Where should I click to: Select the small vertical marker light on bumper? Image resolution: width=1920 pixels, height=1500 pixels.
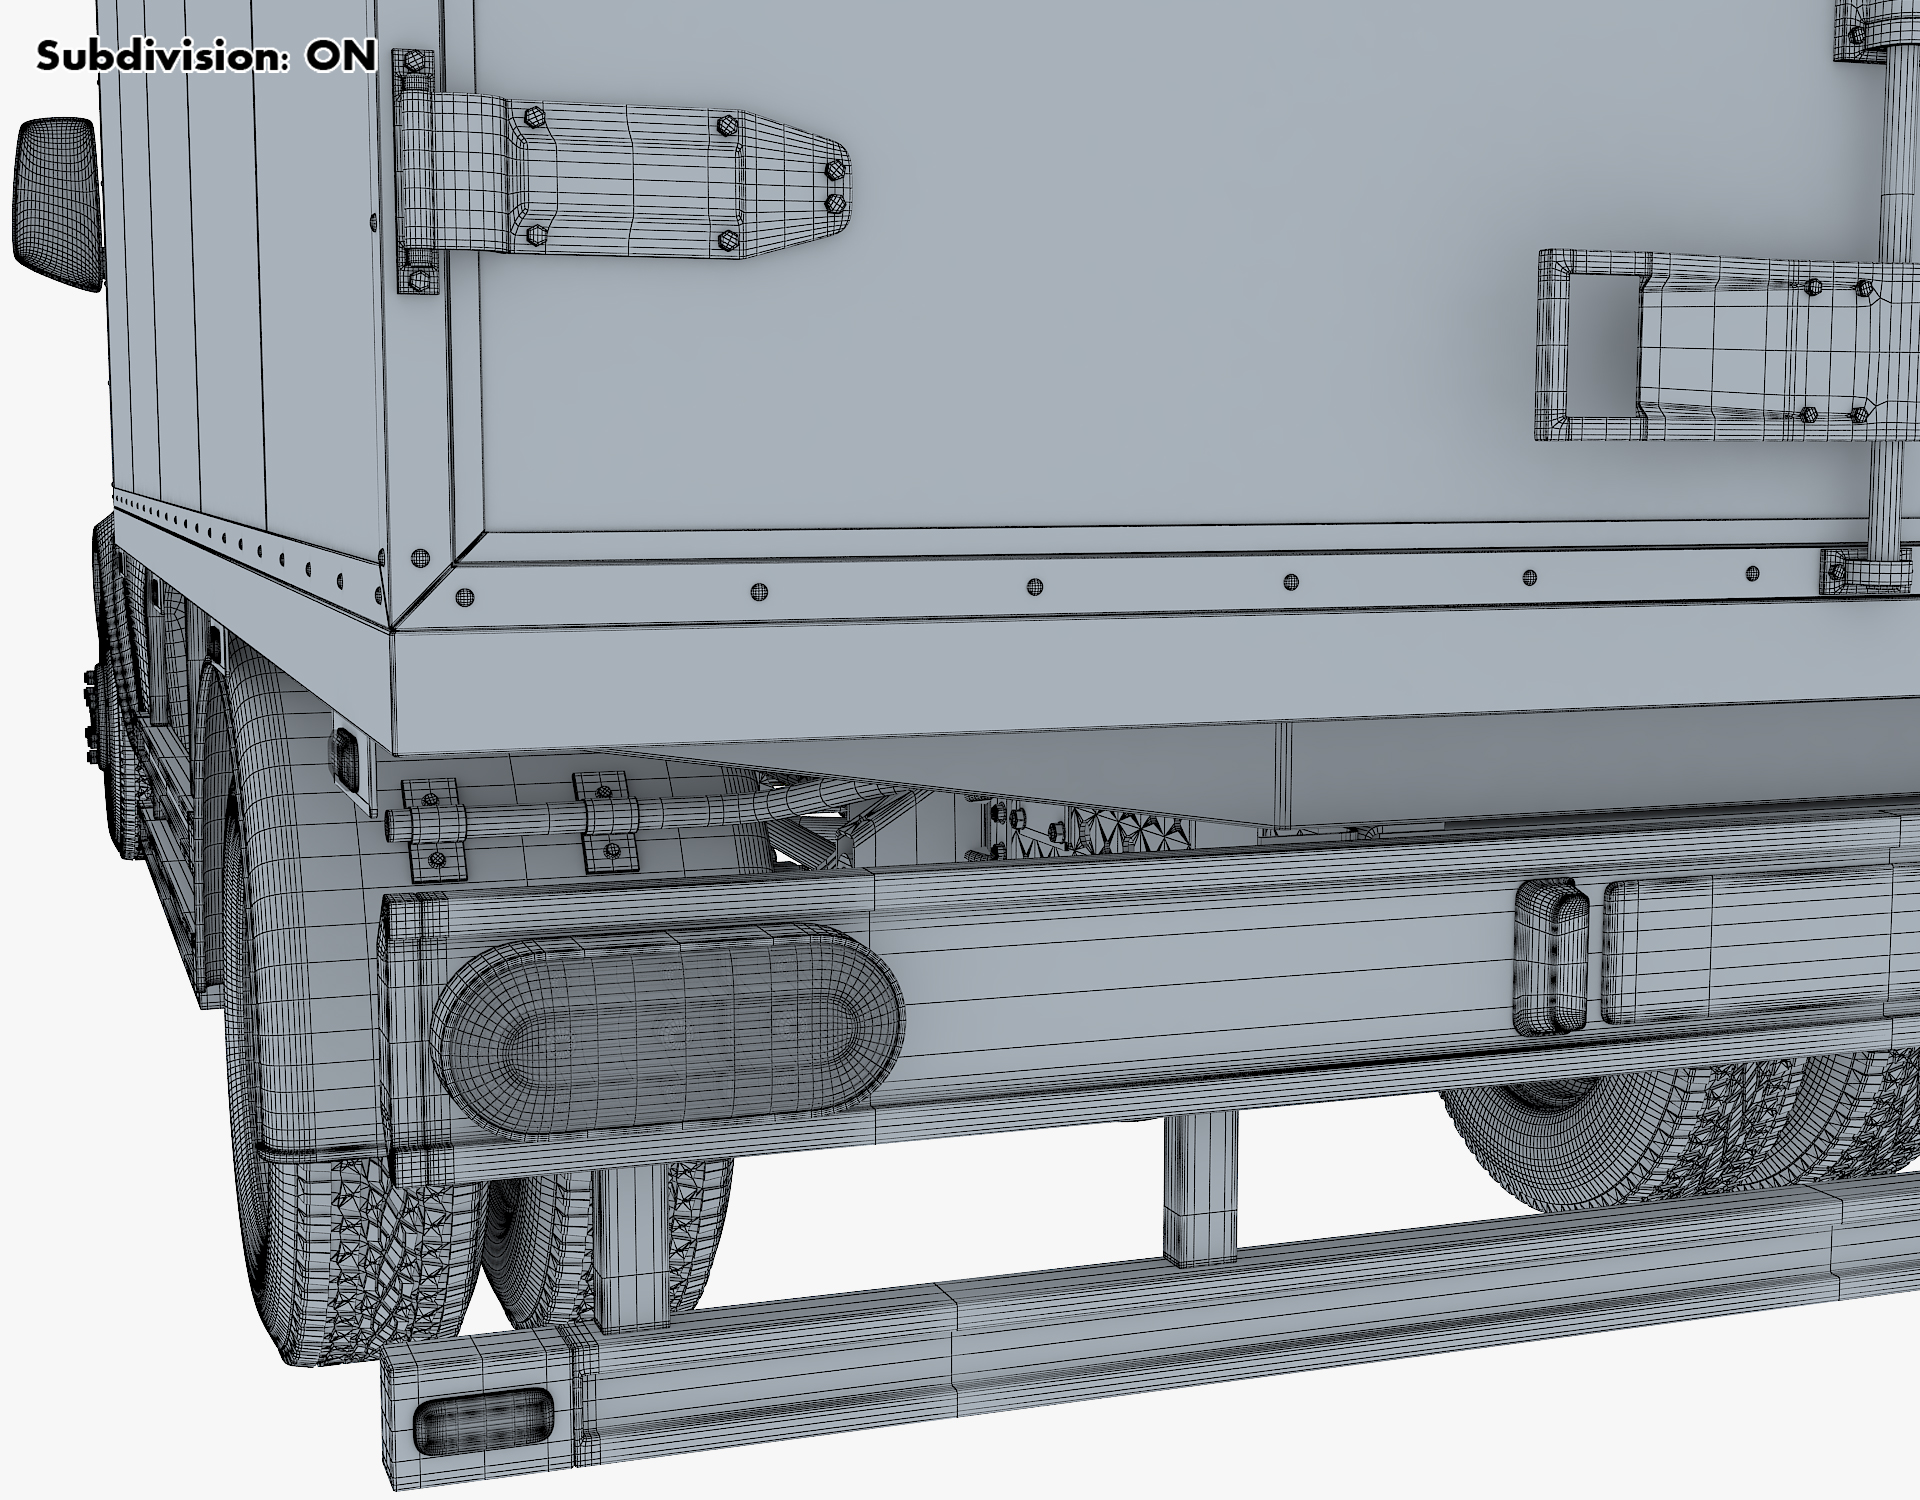coord(1550,957)
